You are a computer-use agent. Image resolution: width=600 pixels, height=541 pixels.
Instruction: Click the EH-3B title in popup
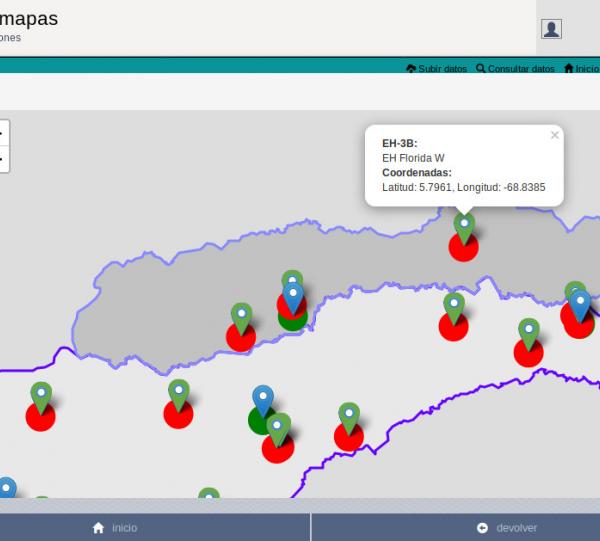tap(399, 143)
